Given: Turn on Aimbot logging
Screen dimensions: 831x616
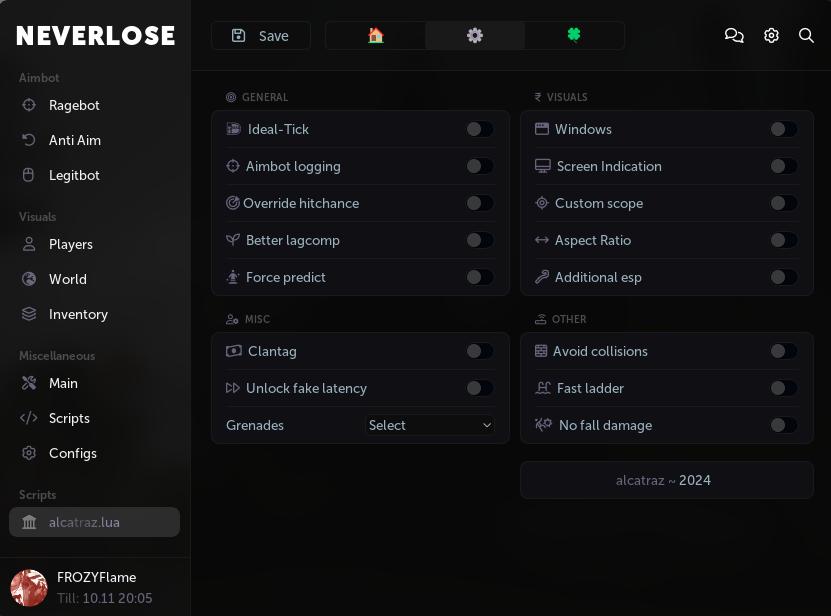Looking at the screenshot, I should coord(479,166).
